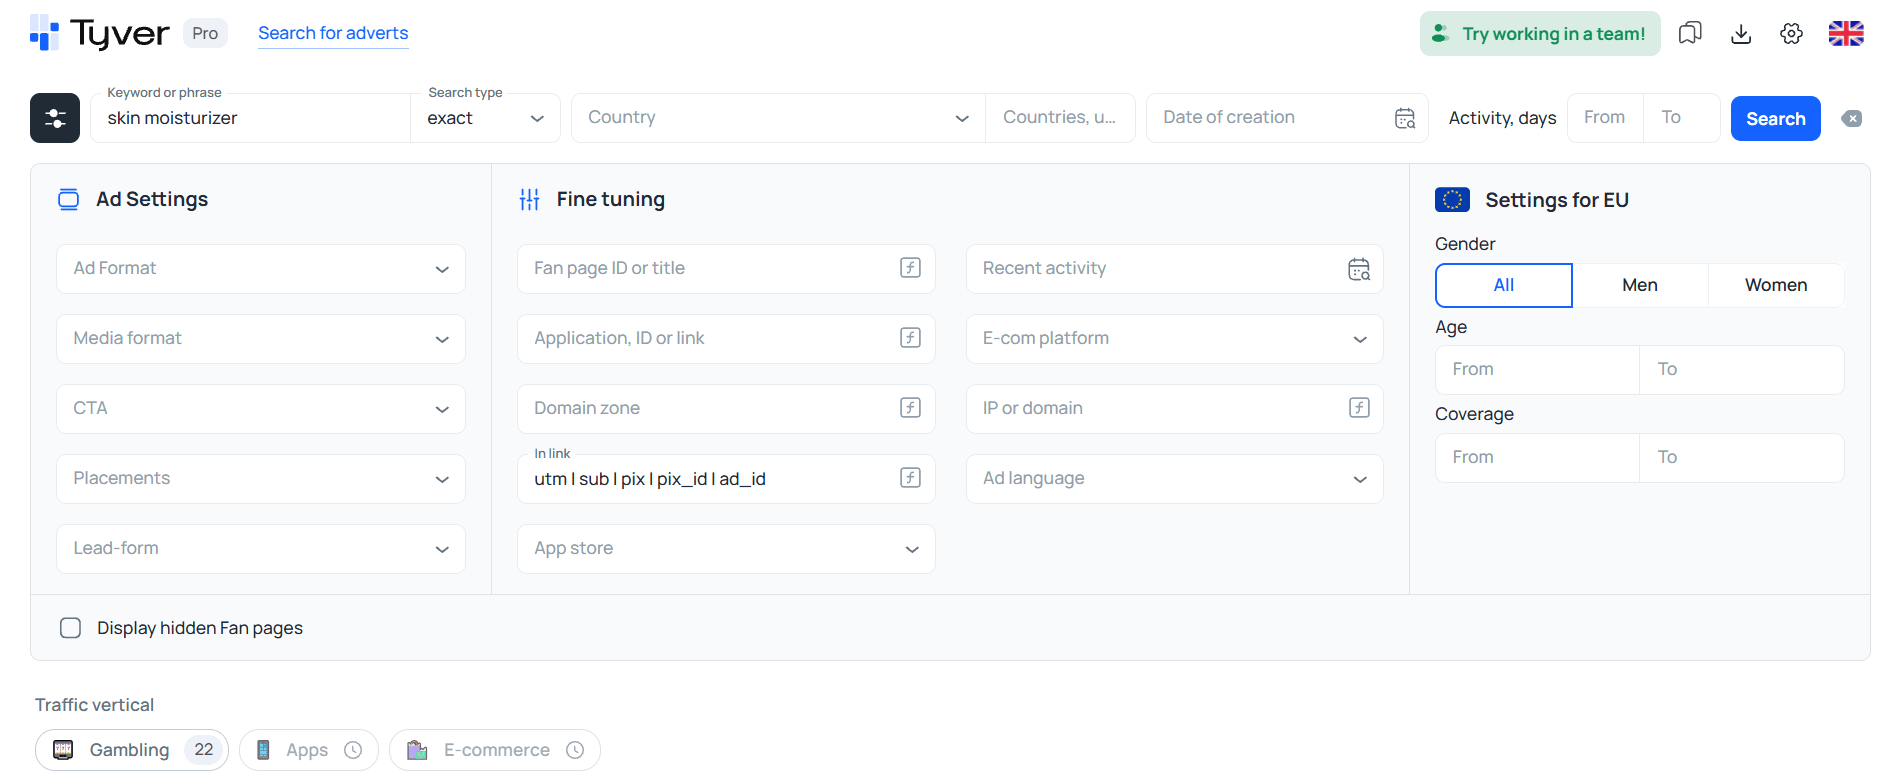Clear search with the backspace icon
This screenshot has height=779, width=1898.
pos(1852,118)
